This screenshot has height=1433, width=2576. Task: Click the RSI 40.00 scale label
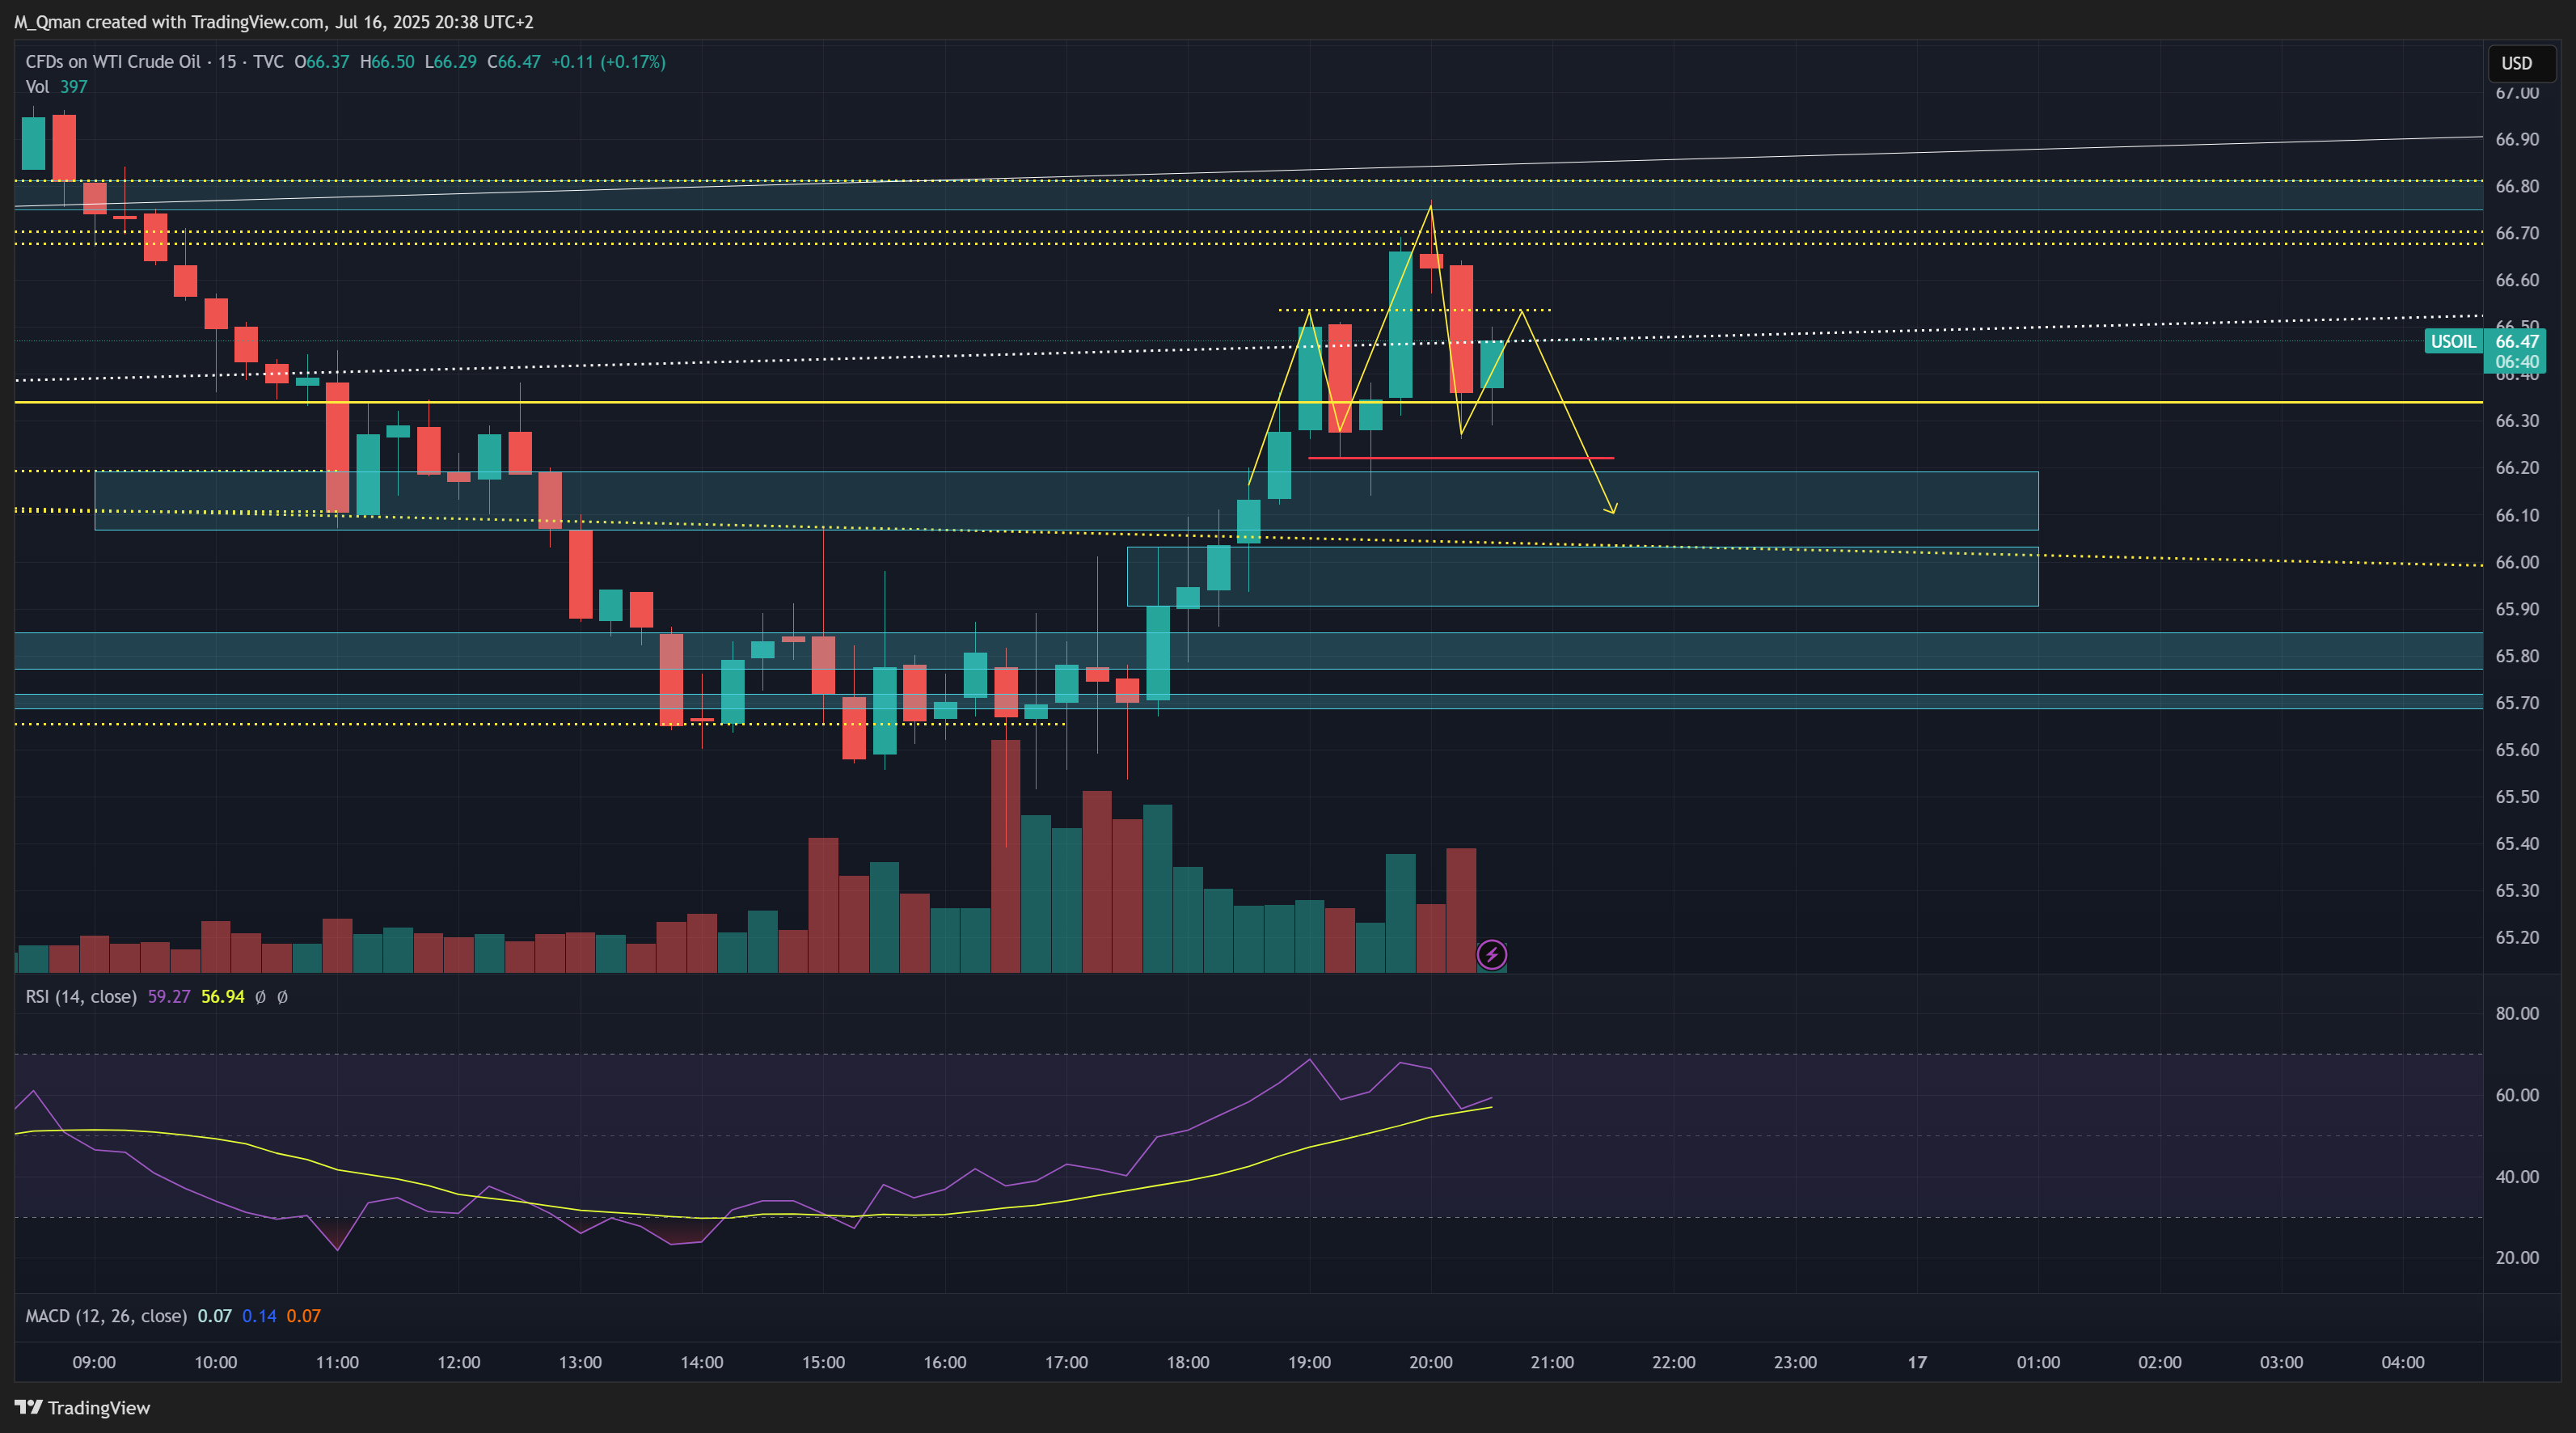click(2516, 1177)
